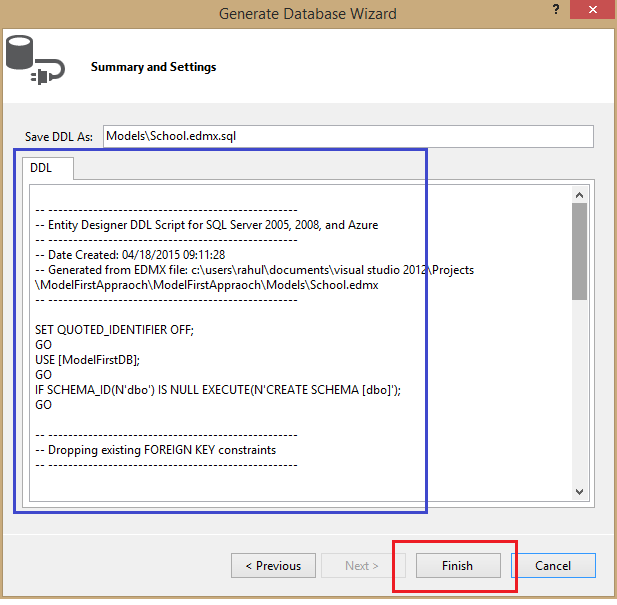Image resolution: width=617 pixels, height=605 pixels.
Task: Click Finish to generate the database
Action: [x=458, y=566]
